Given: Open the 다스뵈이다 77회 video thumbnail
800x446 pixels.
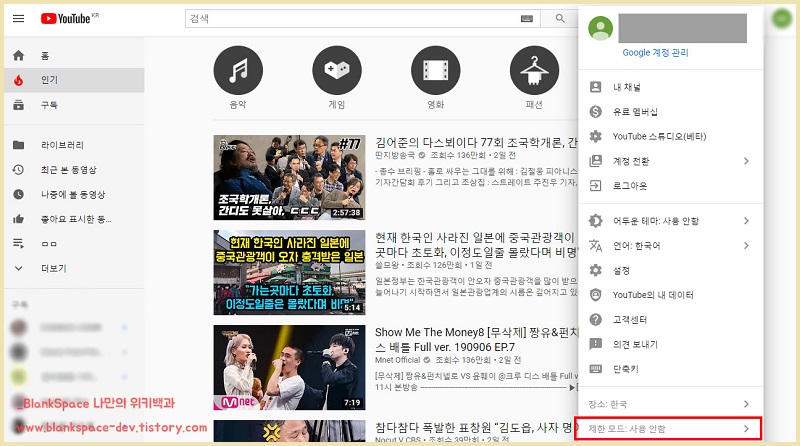Looking at the screenshot, I should click(x=289, y=177).
